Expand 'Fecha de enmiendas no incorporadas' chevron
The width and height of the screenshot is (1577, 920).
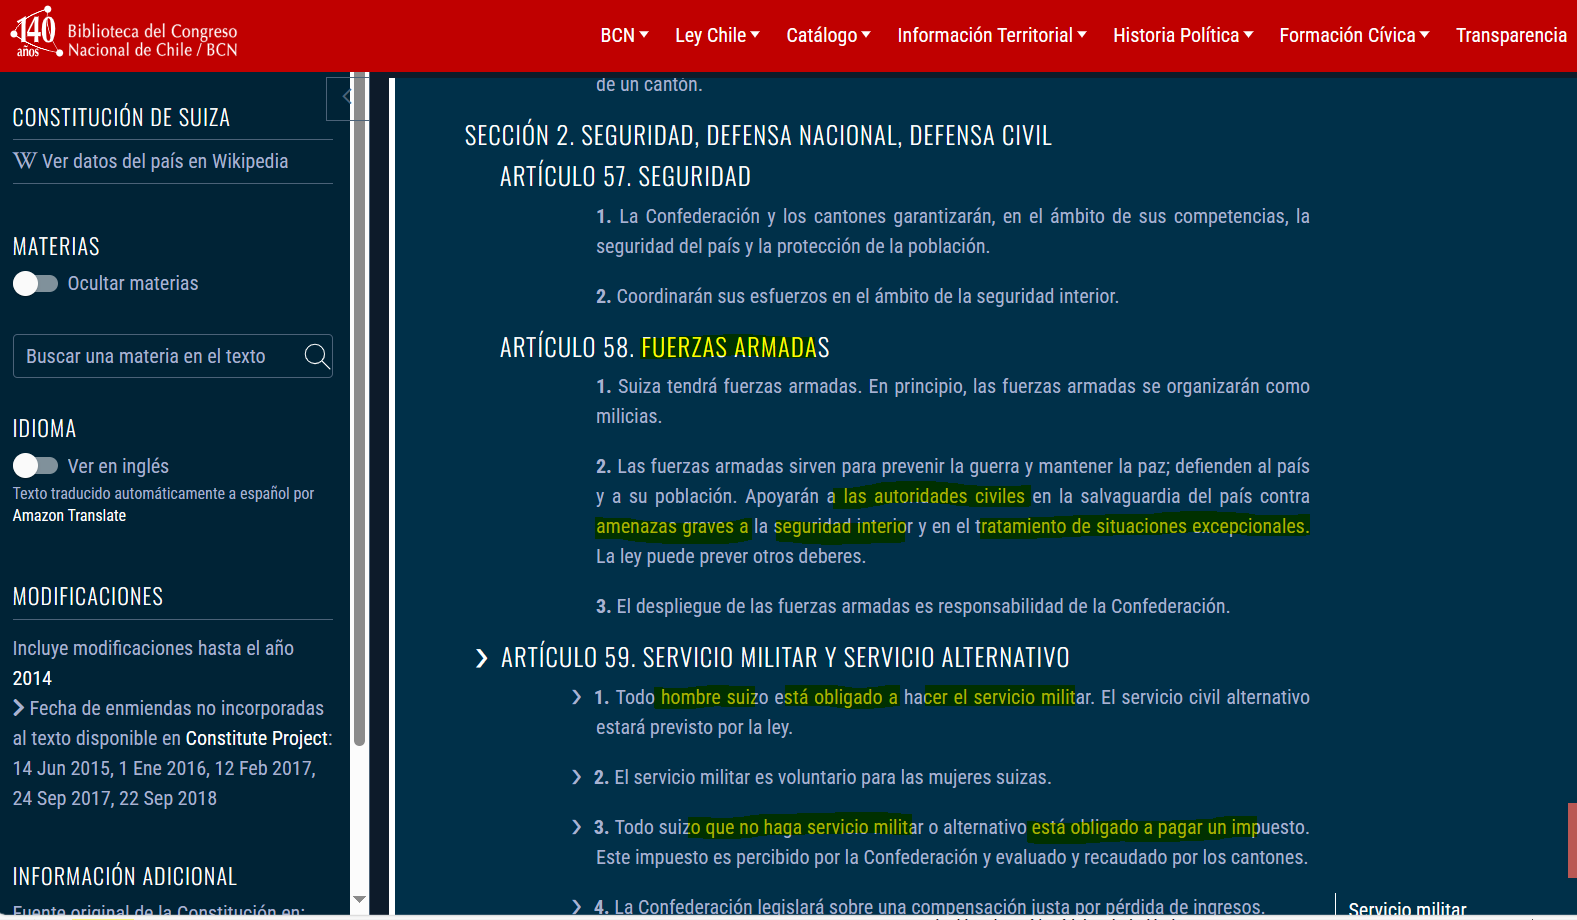pyautogui.click(x=19, y=708)
